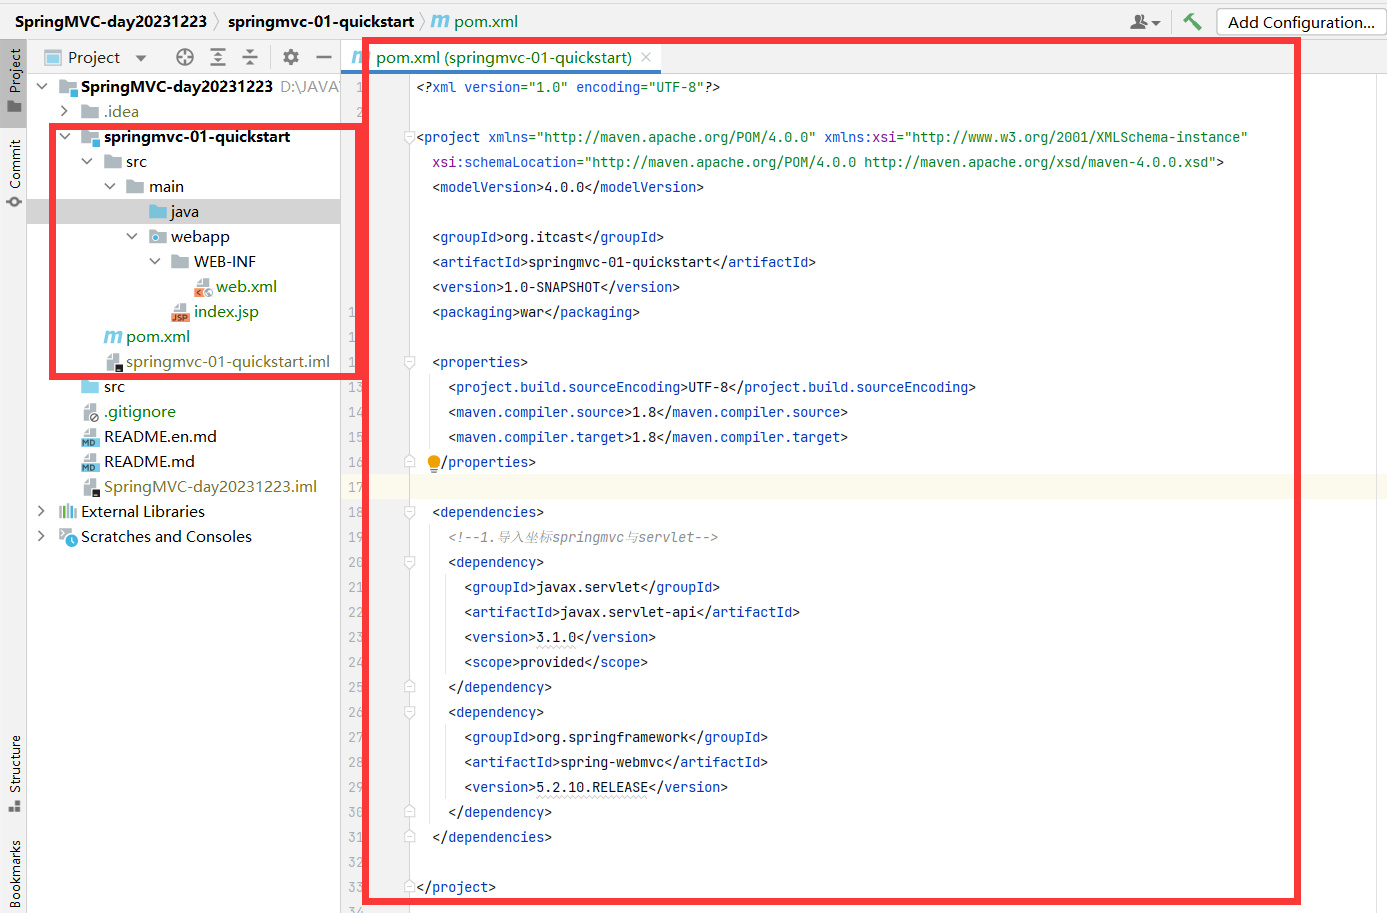Fold the javax.servlet dependency block
Viewport: 1387px width, 913px height.
(x=409, y=562)
